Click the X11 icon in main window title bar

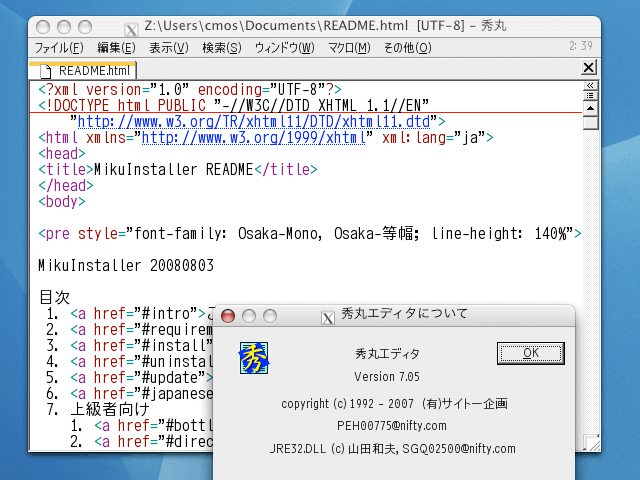131,29
